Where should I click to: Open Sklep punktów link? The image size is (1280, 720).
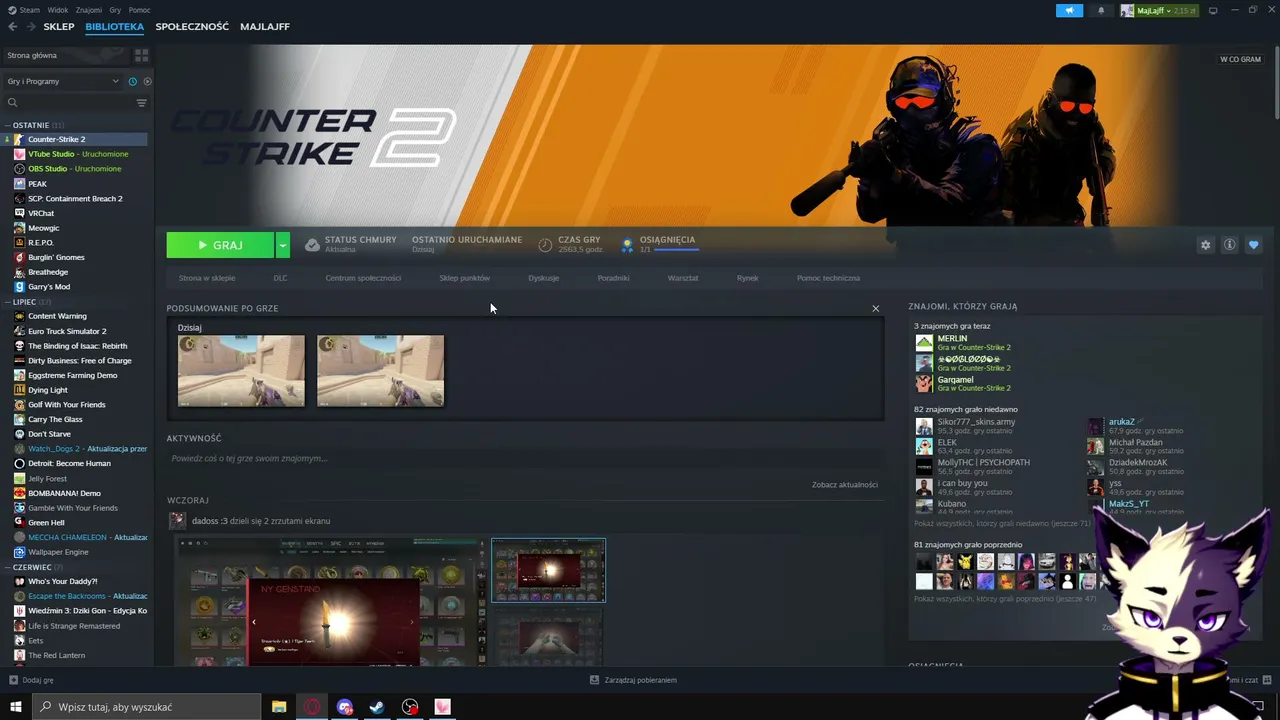click(x=465, y=278)
